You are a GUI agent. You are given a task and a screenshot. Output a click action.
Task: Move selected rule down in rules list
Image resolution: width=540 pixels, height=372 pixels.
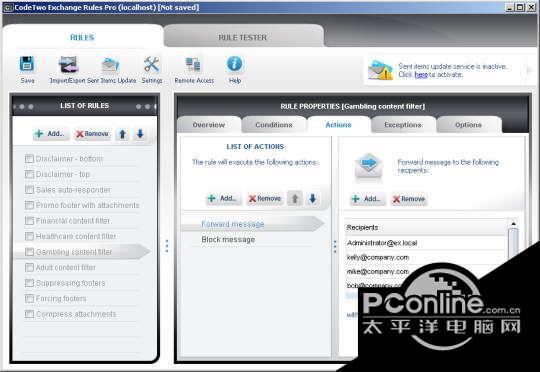click(x=140, y=134)
